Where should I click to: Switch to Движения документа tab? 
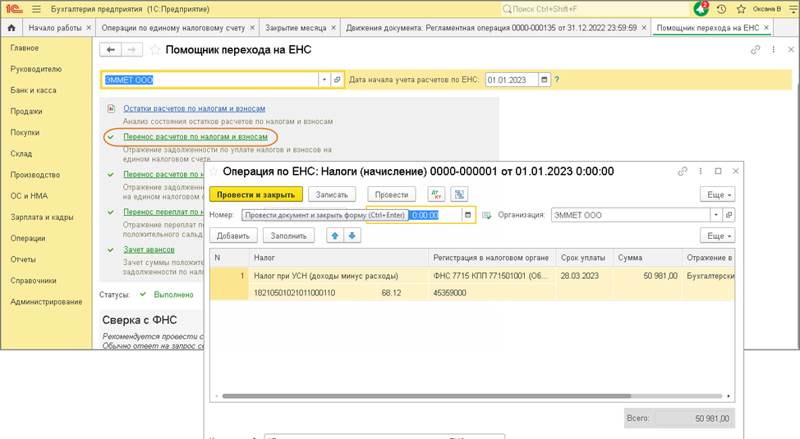click(x=491, y=28)
